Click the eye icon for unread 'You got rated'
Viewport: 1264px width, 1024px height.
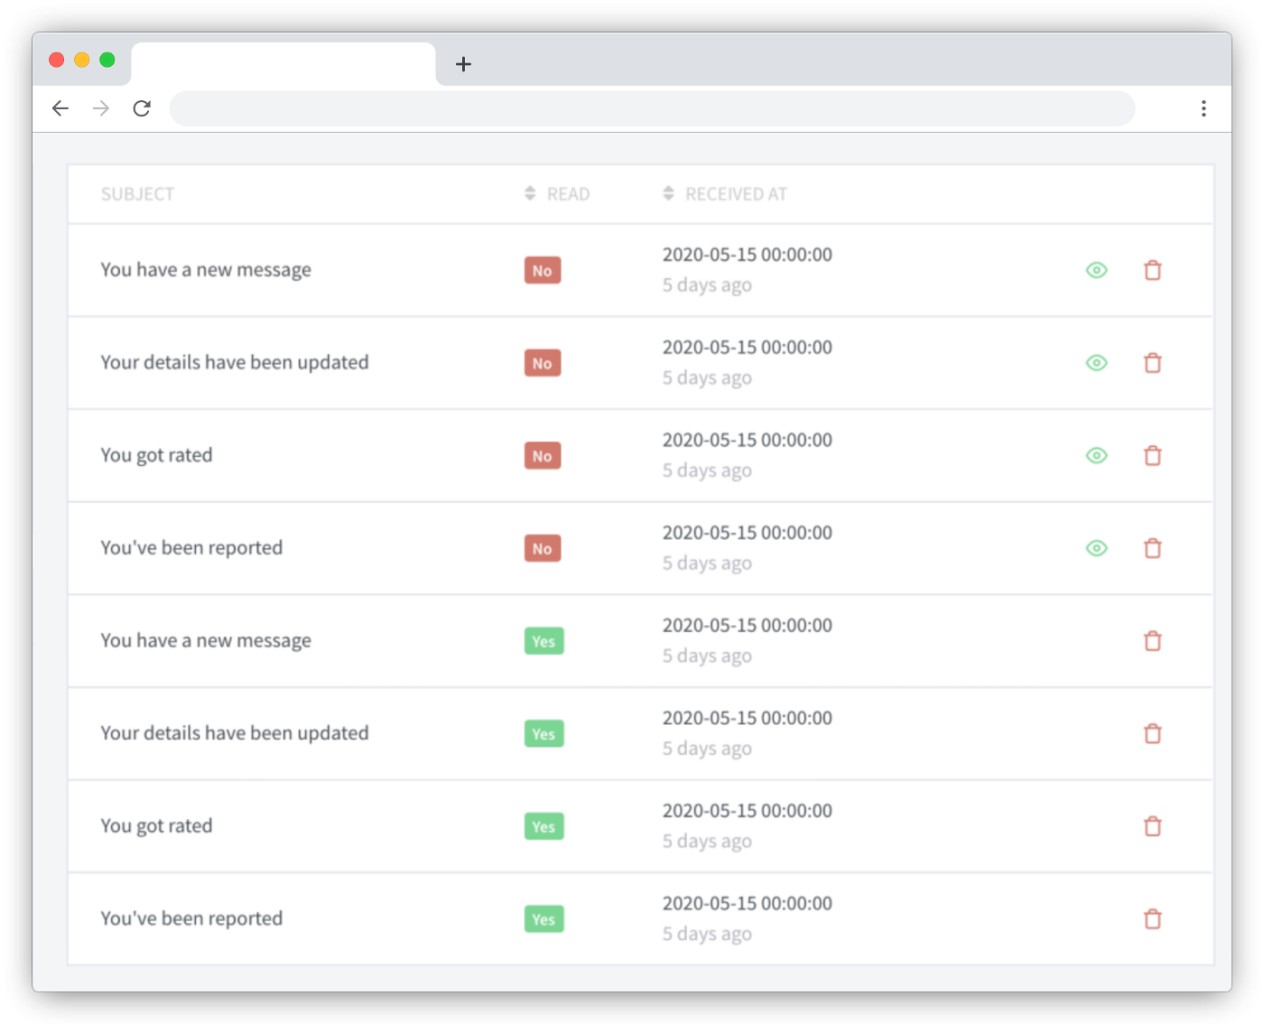pyautogui.click(x=1096, y=456)
